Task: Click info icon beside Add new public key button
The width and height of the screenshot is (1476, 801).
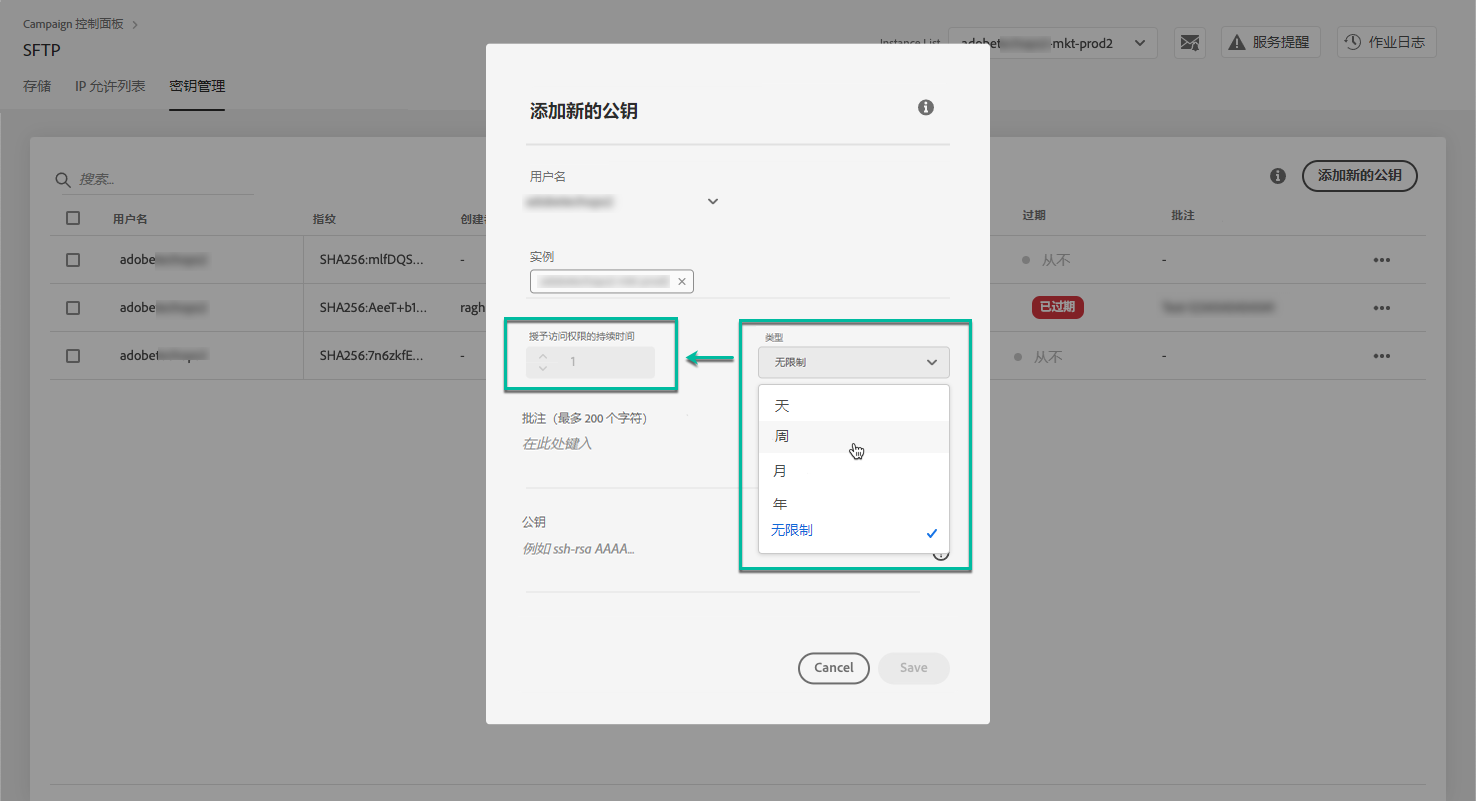Action: [x=1278, y=175]
